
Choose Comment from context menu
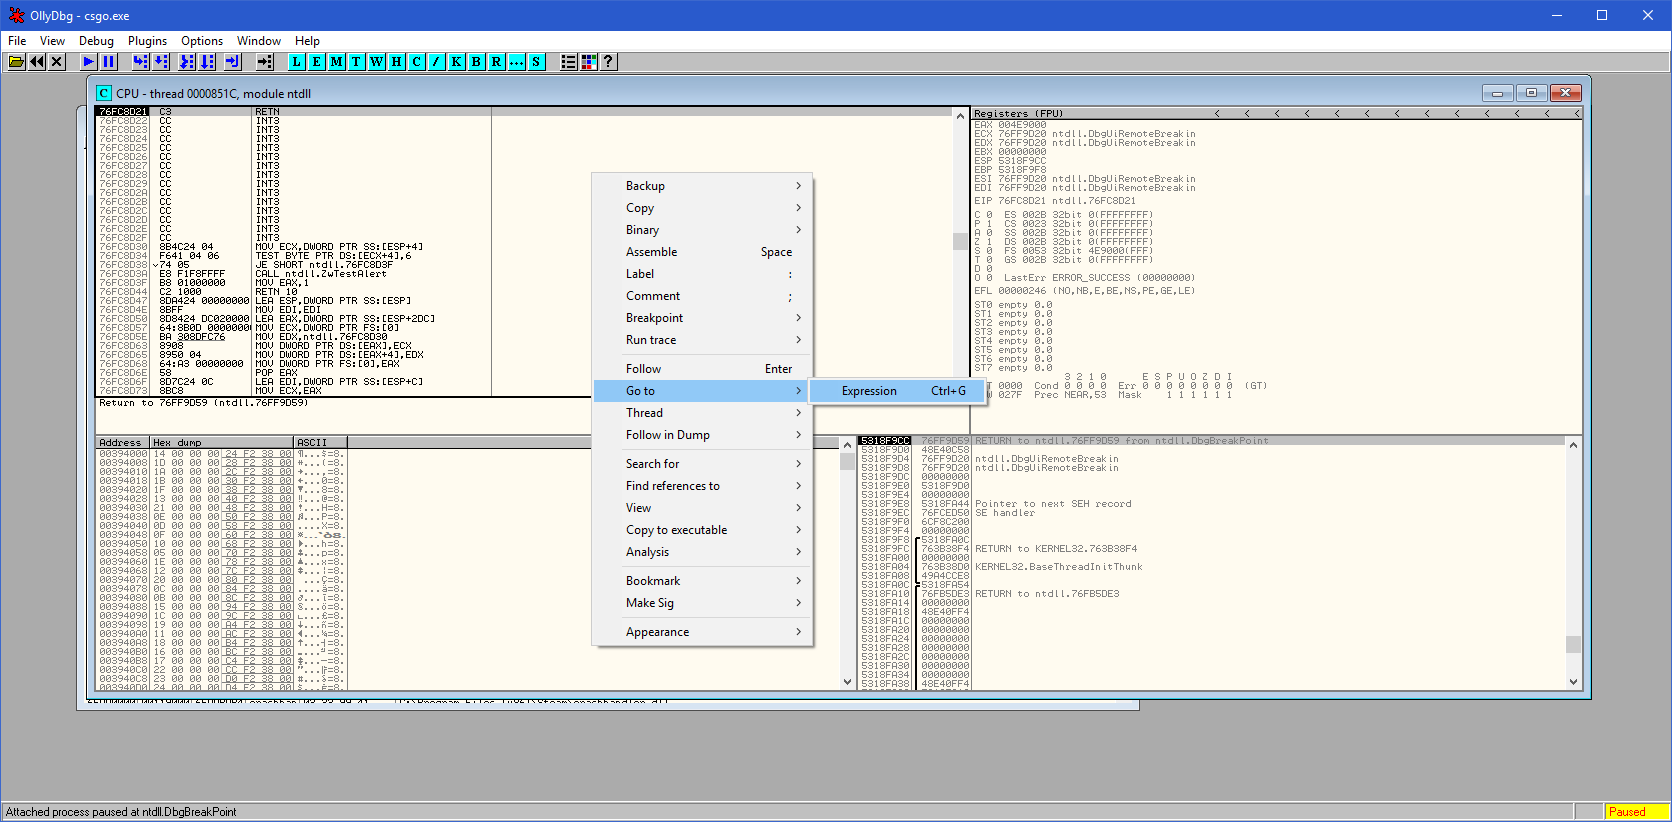click(703, 296)
